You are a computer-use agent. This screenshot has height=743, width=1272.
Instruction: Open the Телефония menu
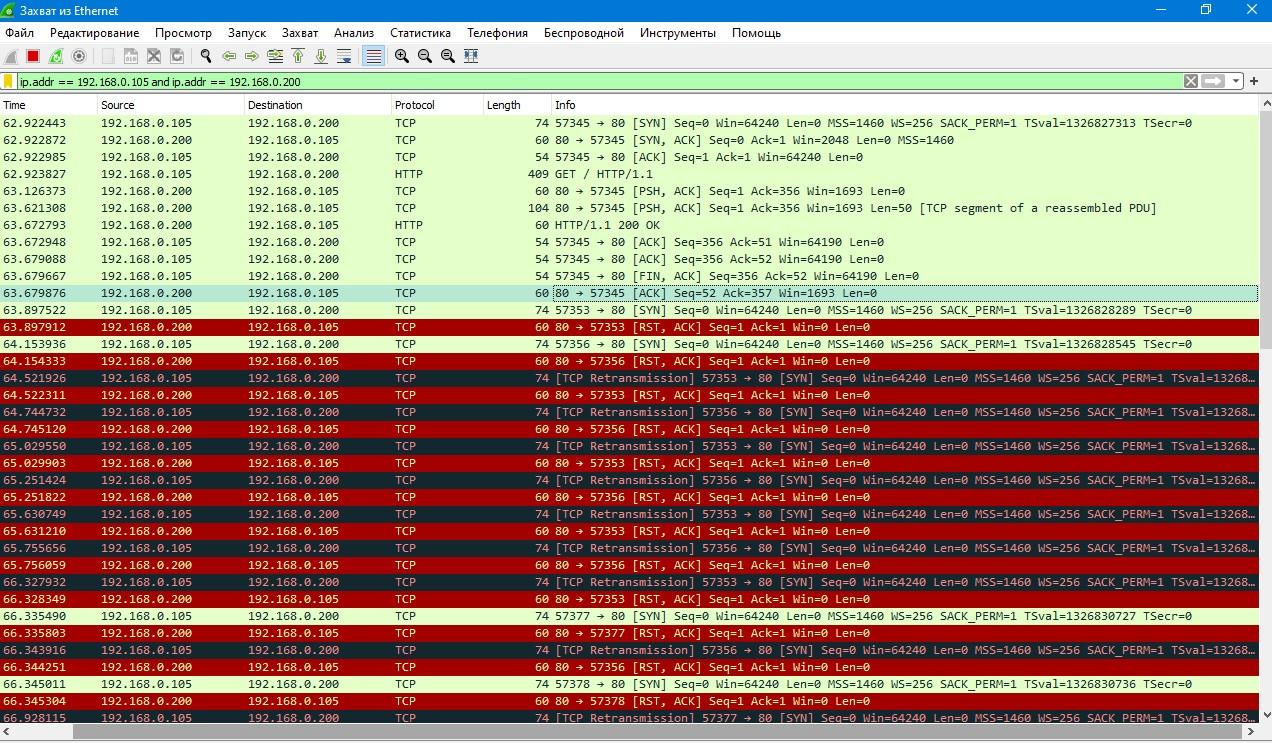pos(497,33)
